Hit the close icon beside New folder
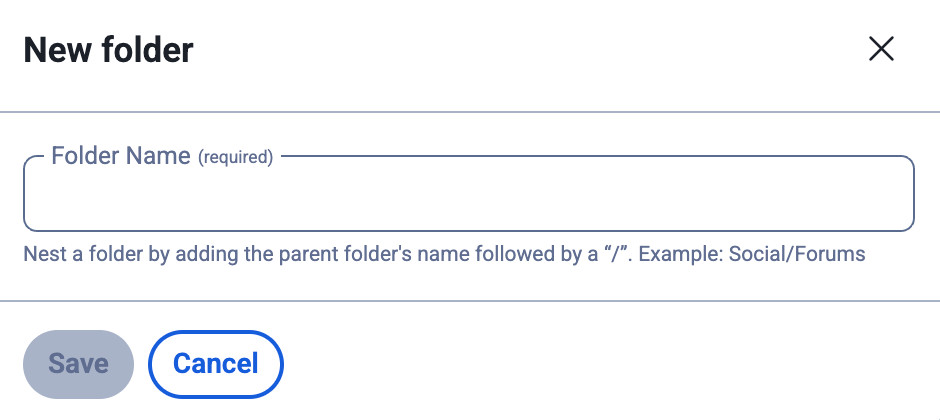Image resolution: width=940 pixels, height=420 pixels. [880, 49]
